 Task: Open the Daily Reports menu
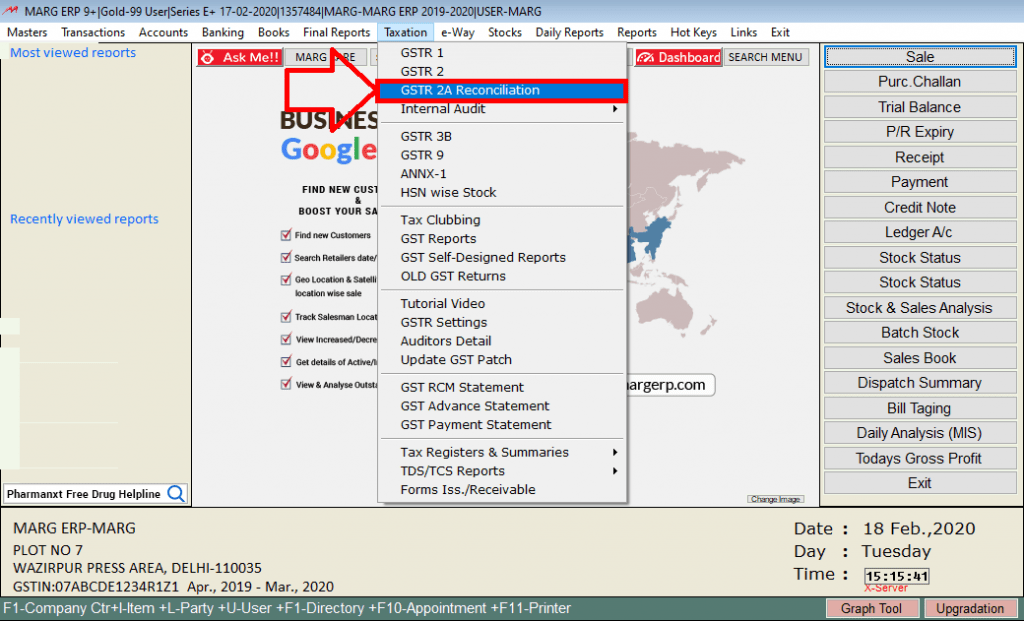click(569, 32)
